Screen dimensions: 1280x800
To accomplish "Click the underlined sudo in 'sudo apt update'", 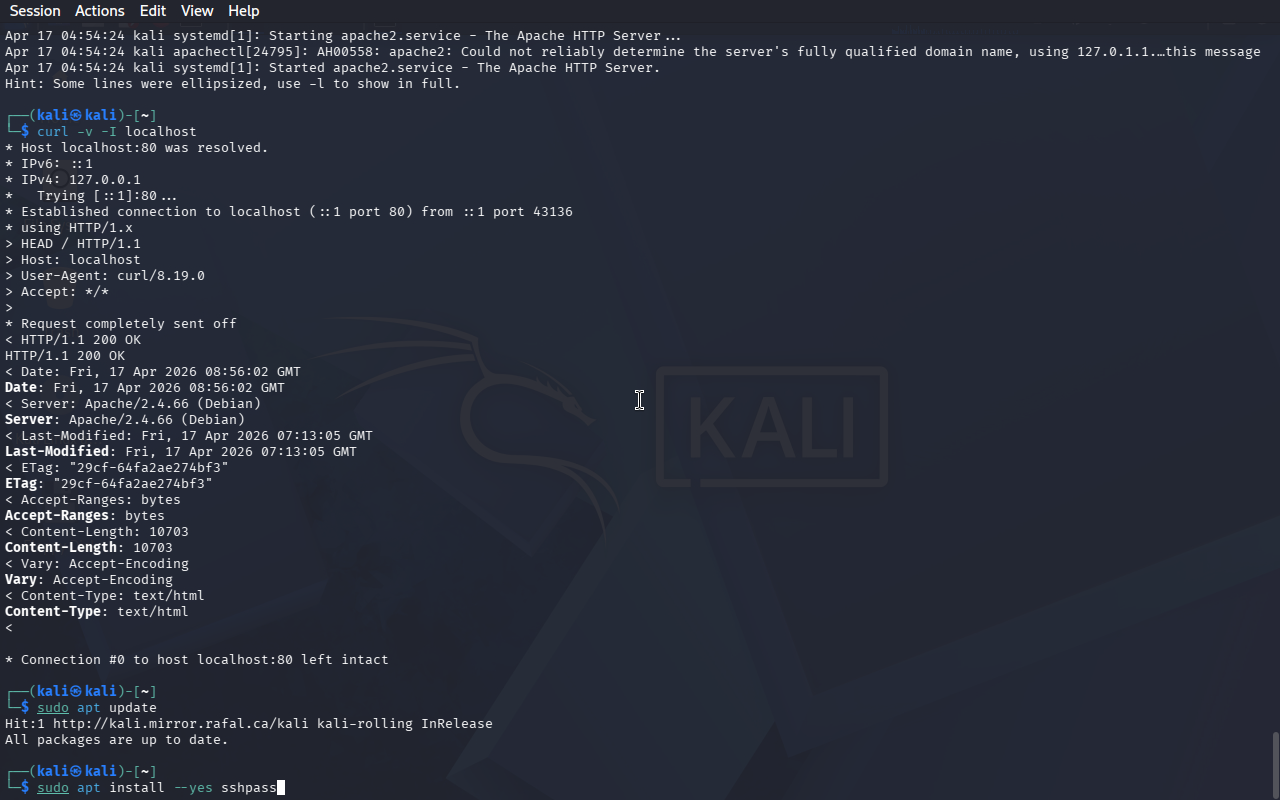I will [53, 707].
